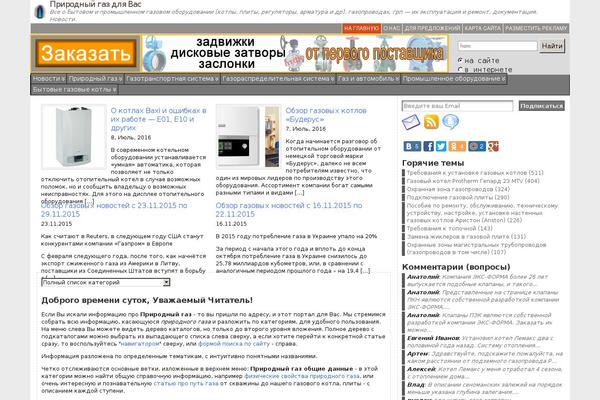The image size is (600, 400).
Task: Open hot topic 'Требования к установке газовых котлов'
Action: pyautogui.click(x=474, y=173)
